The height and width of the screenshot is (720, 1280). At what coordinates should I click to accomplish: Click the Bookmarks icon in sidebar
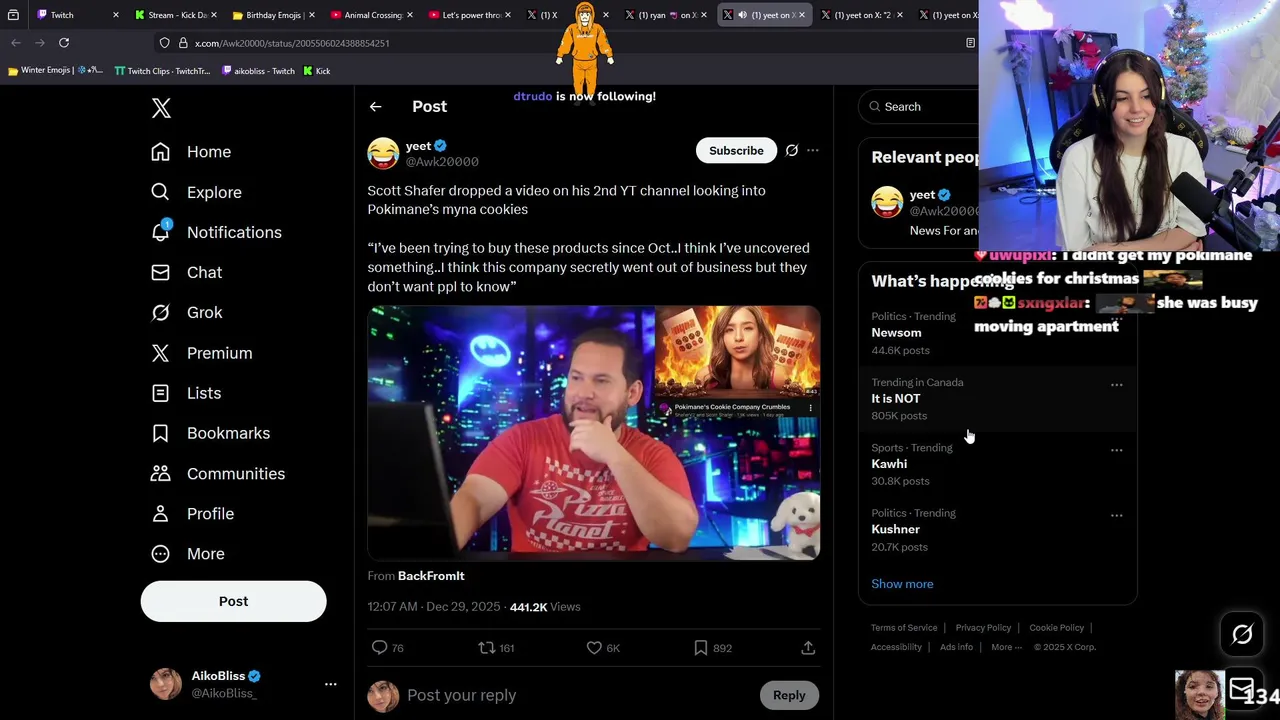pos(160,433)
